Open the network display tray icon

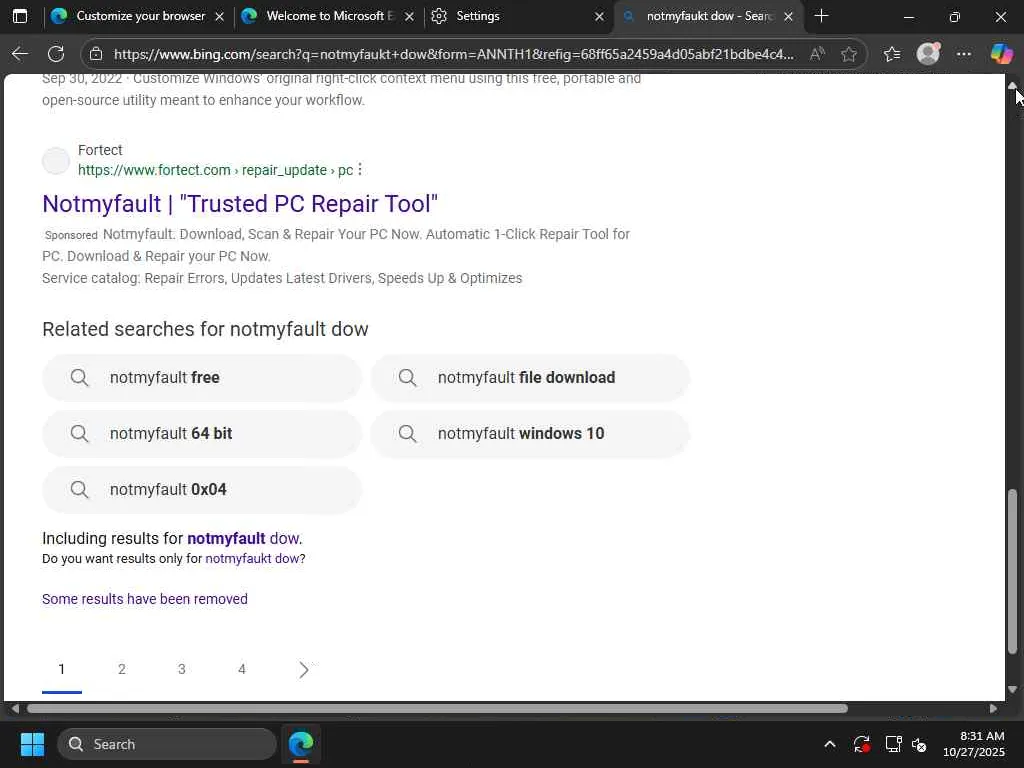pyautogui.click(x=893, y=744)
